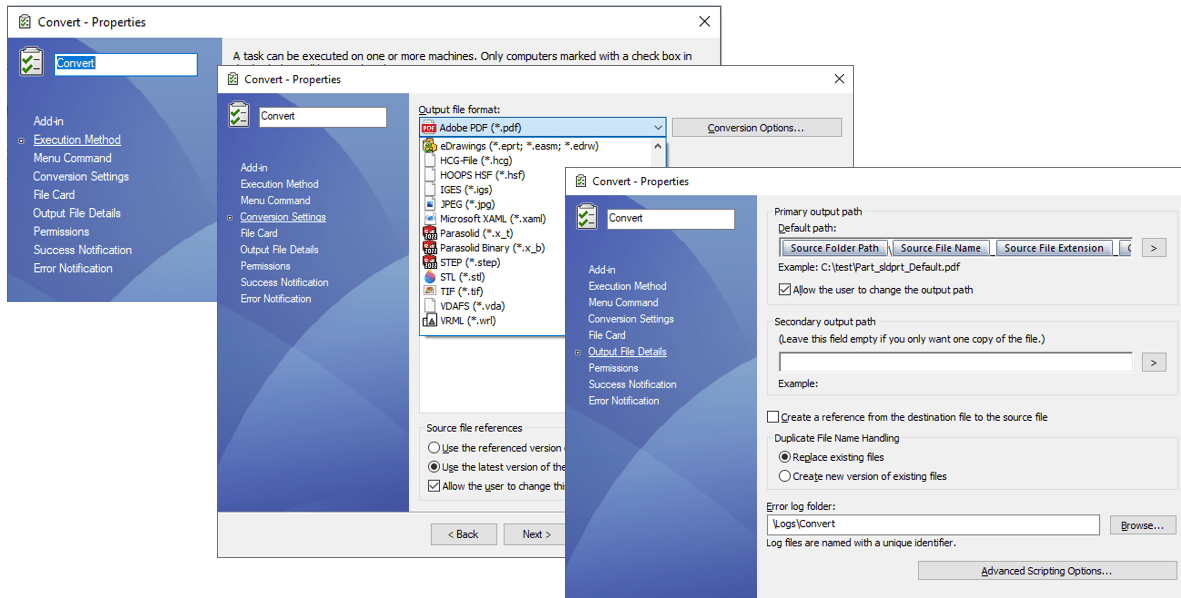The image size is (1181, 598).
Task: Pick the JPEG format icon
Action: pyautogui.click(x=429, y=204)
